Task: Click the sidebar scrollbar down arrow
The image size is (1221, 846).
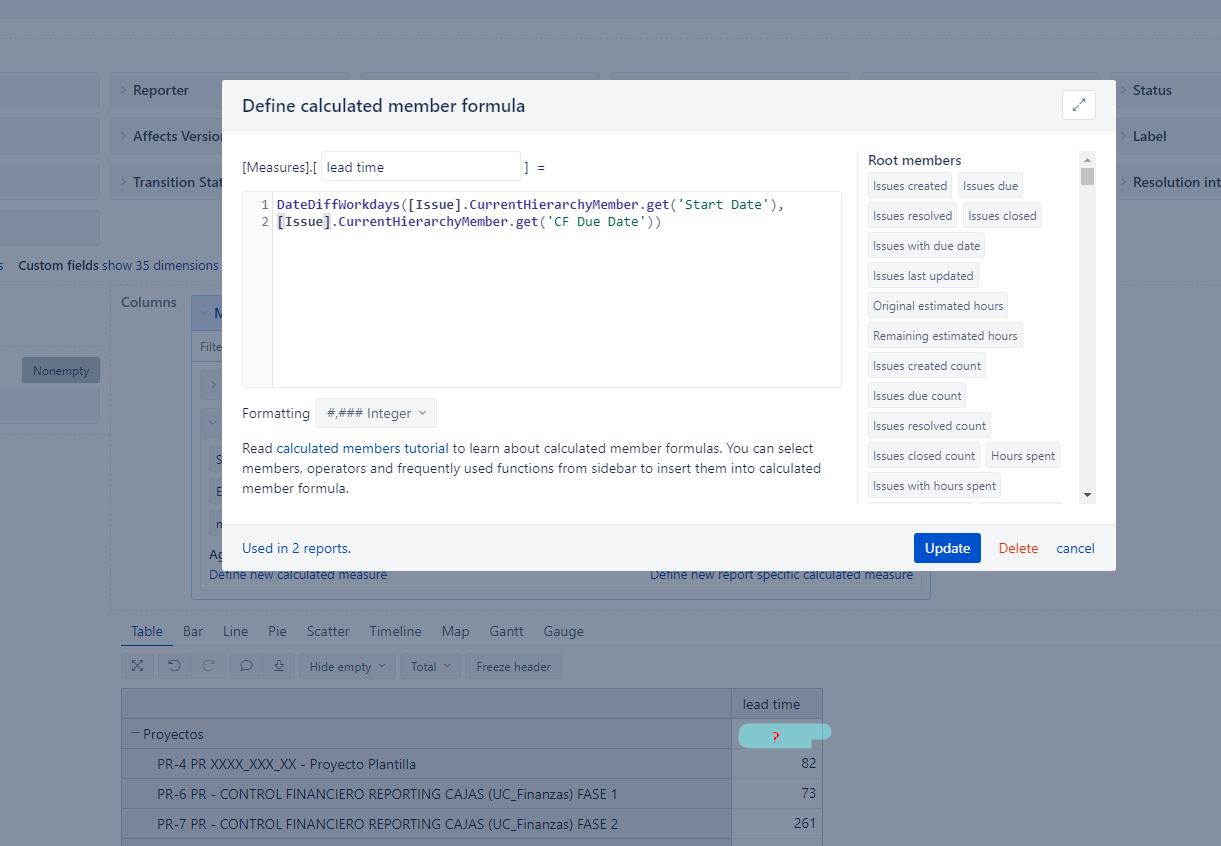Action: point(1087,494)
